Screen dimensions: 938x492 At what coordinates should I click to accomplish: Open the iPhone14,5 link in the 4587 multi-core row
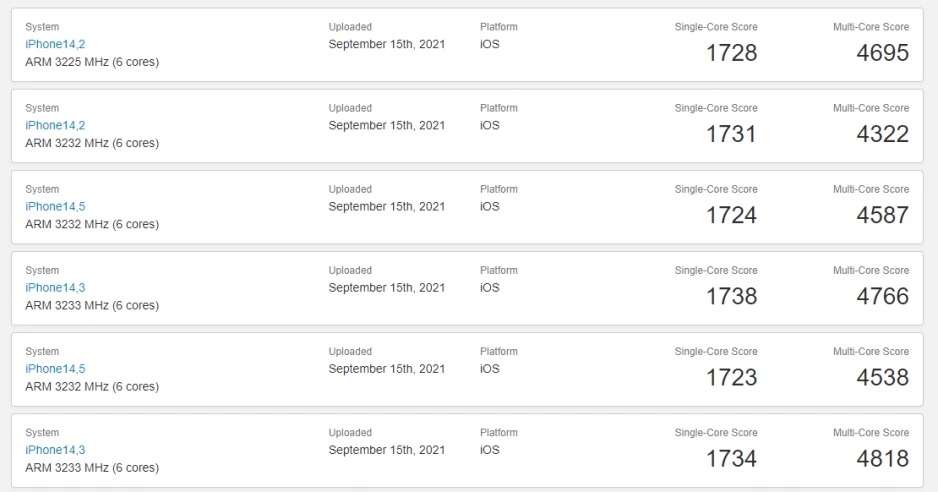55,206
